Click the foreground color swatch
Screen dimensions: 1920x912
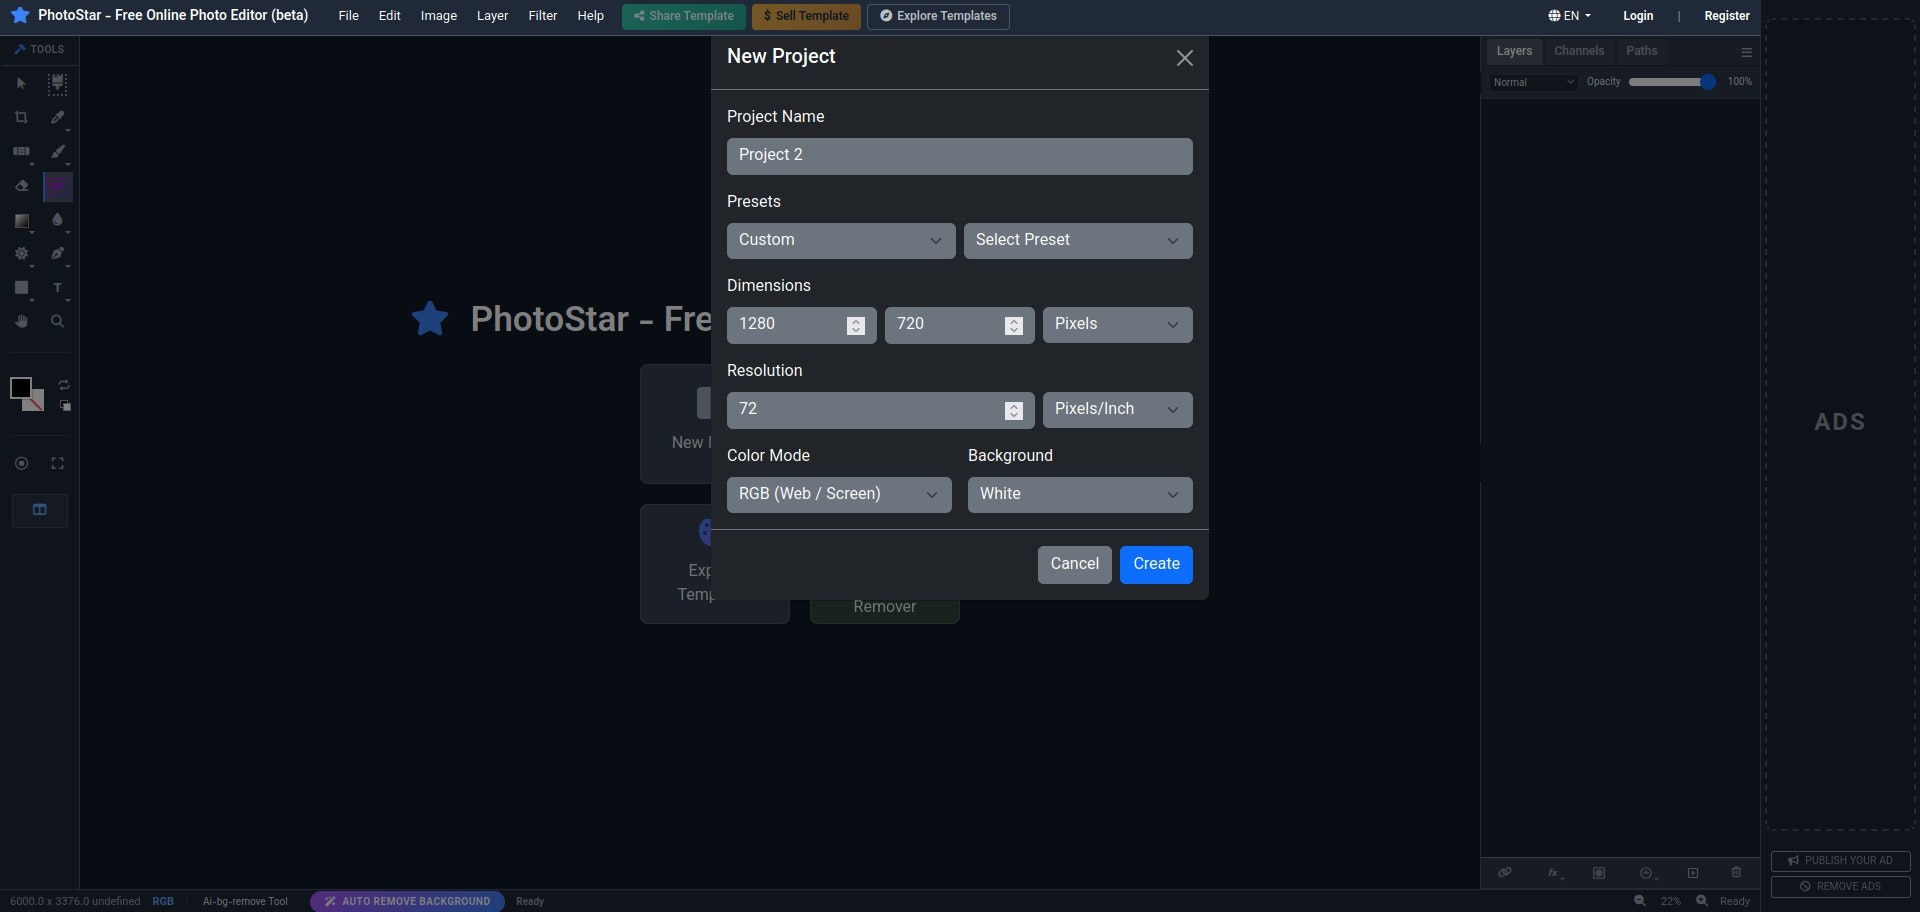pos(21,388)
